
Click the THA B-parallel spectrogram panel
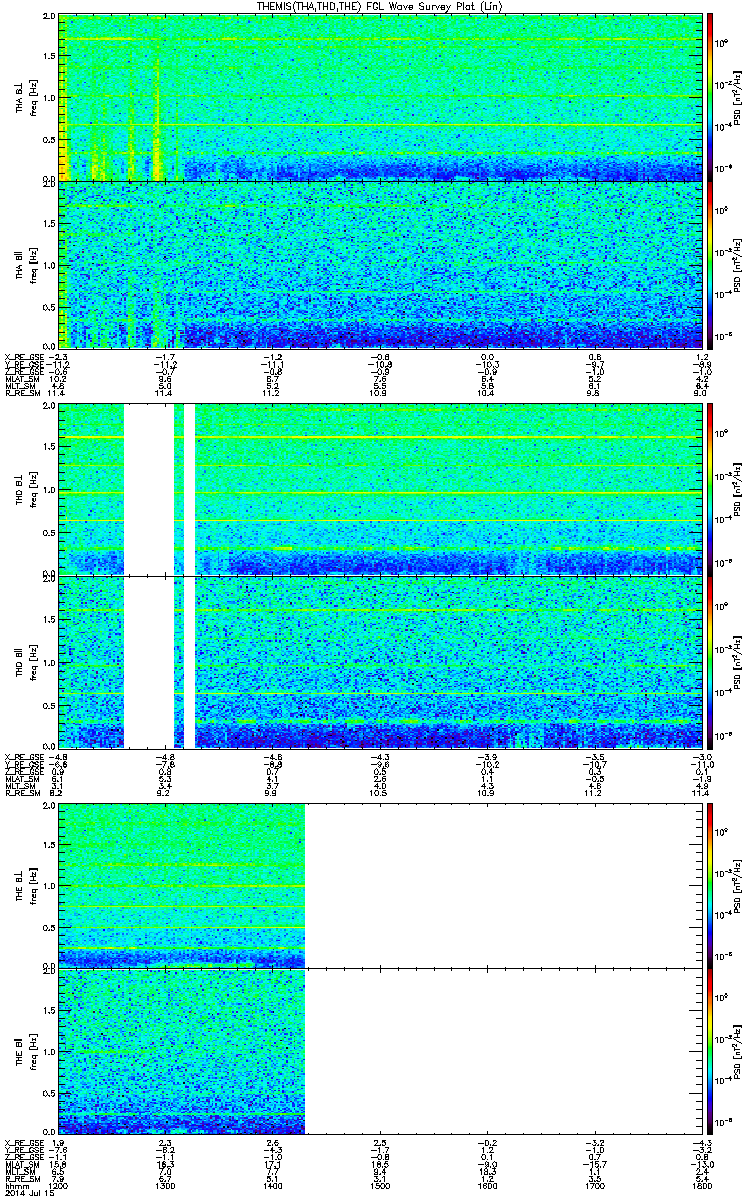pyautogui.click(x=381, y=264)
